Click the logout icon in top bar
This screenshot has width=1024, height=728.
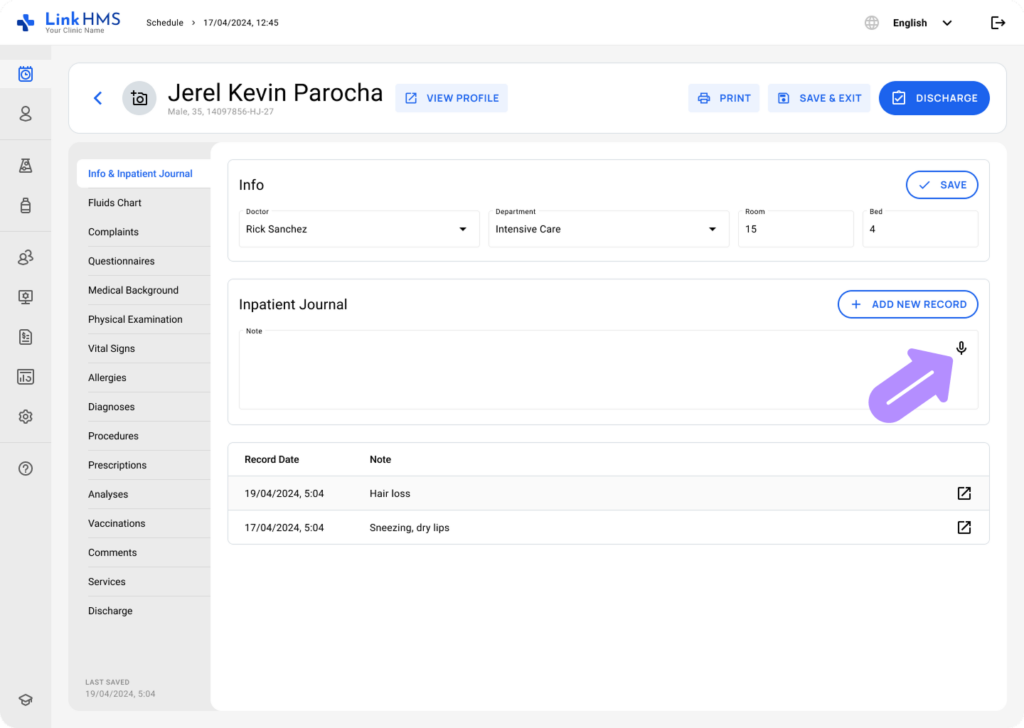pos(997,23)
